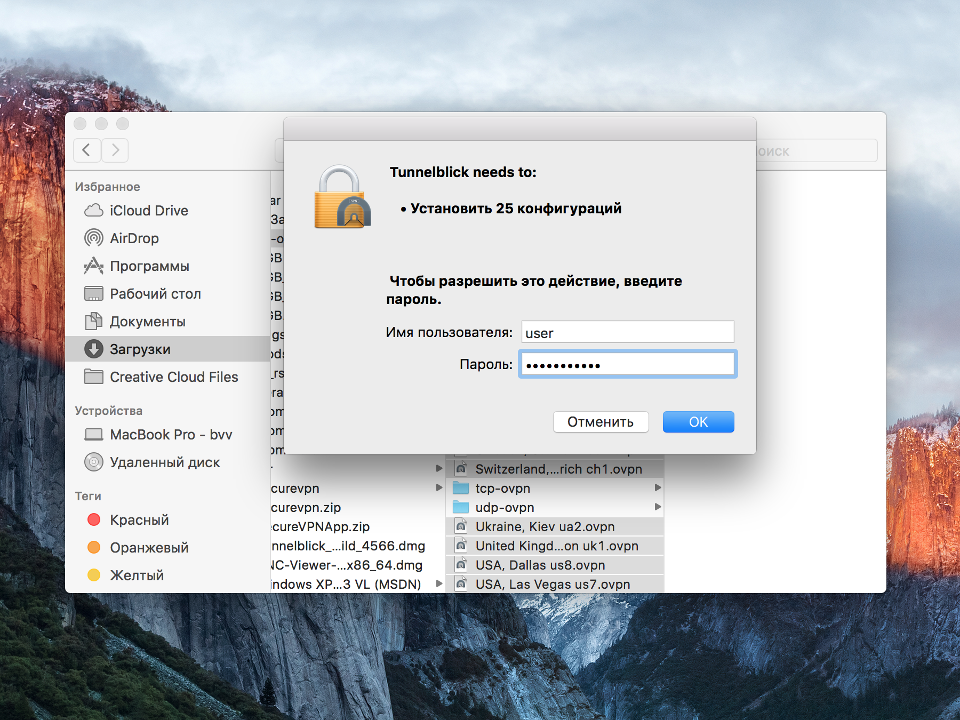This screenshot has width=960, height=720.
Task: Select USA, Las Vegas us7.ovpn file
Action: [555, 584]
